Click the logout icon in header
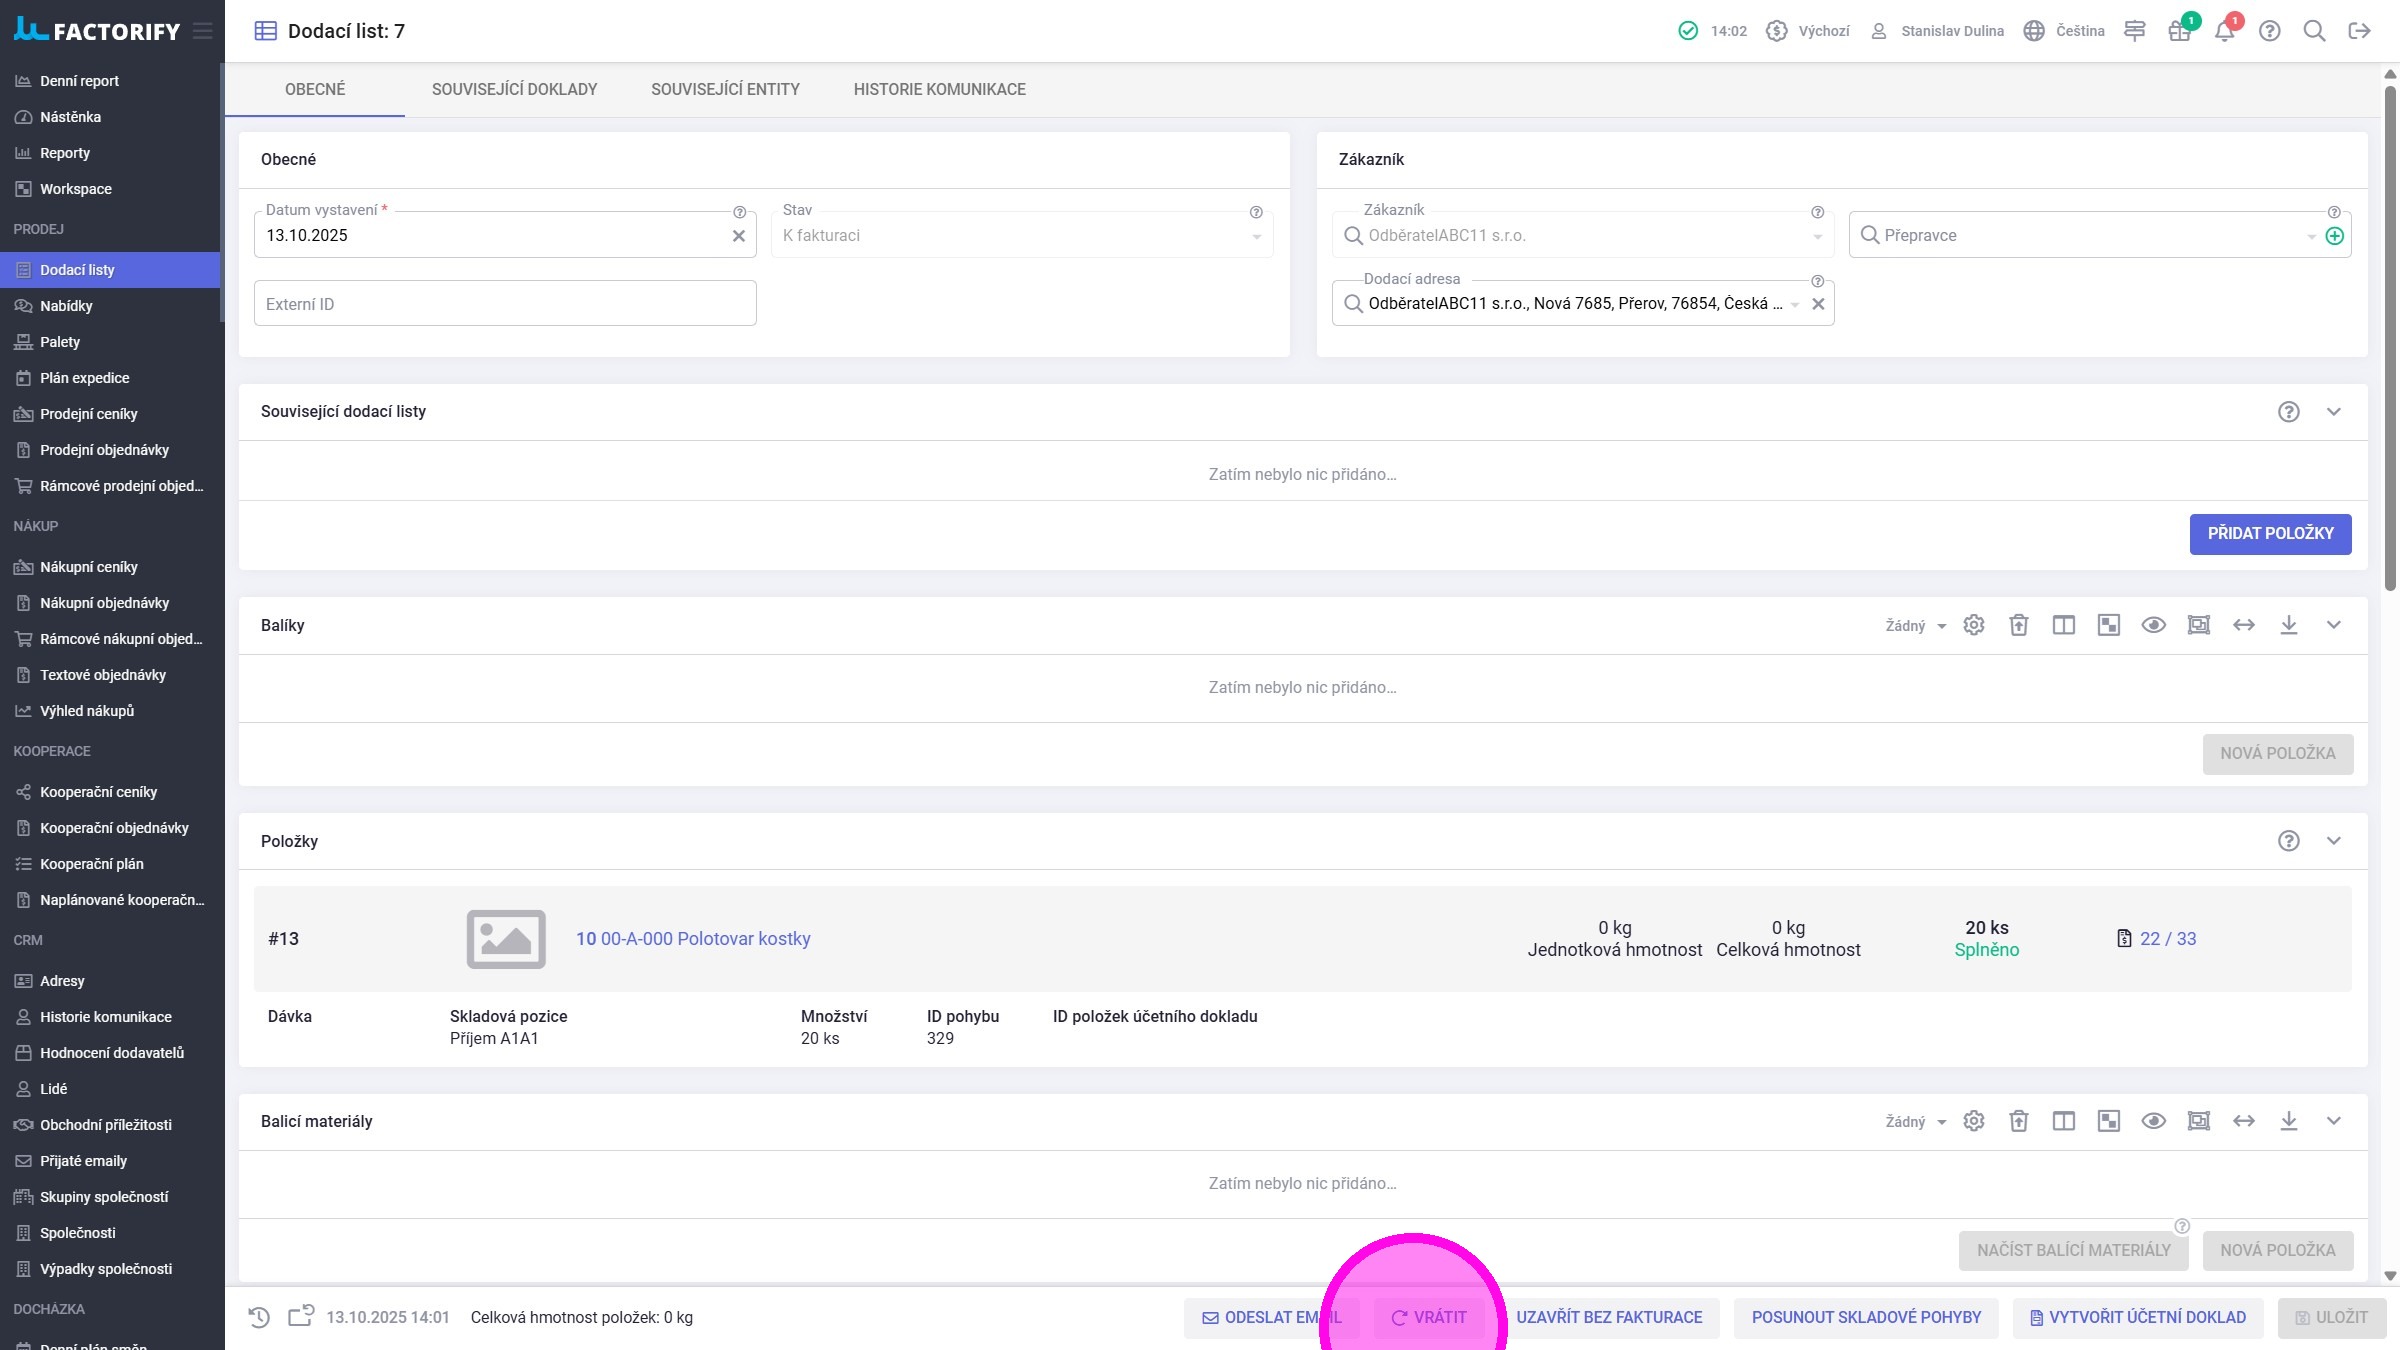 point(2359,31)
